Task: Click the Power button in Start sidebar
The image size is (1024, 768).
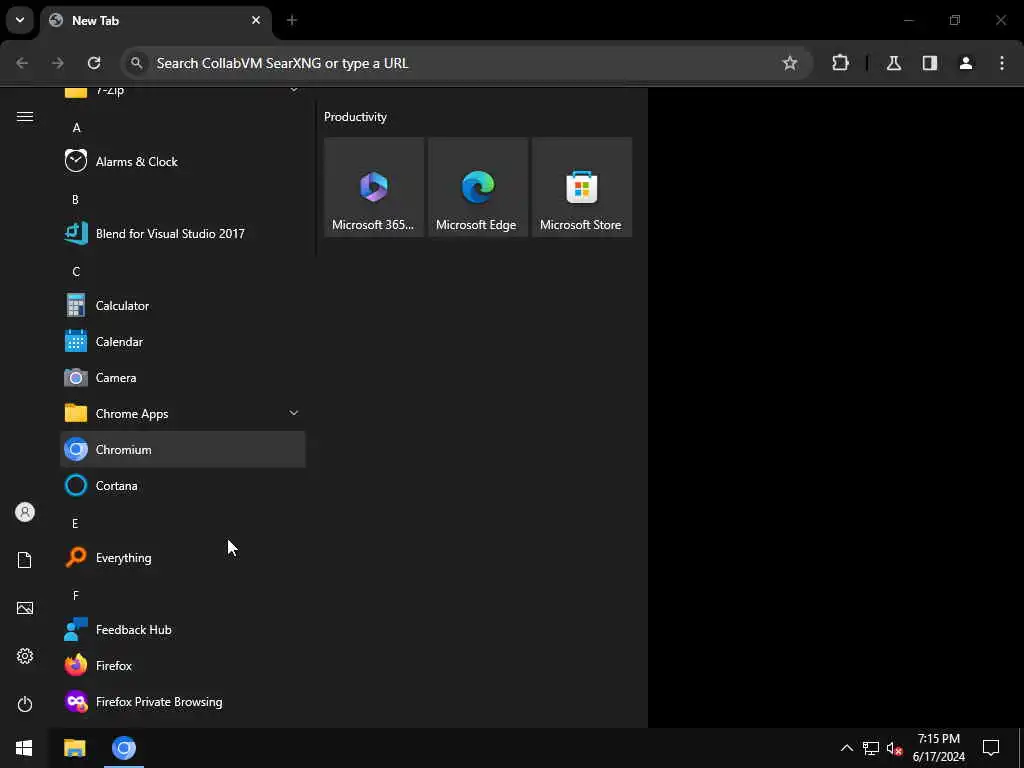Action: pyautogui.click(x=25, y=704)
